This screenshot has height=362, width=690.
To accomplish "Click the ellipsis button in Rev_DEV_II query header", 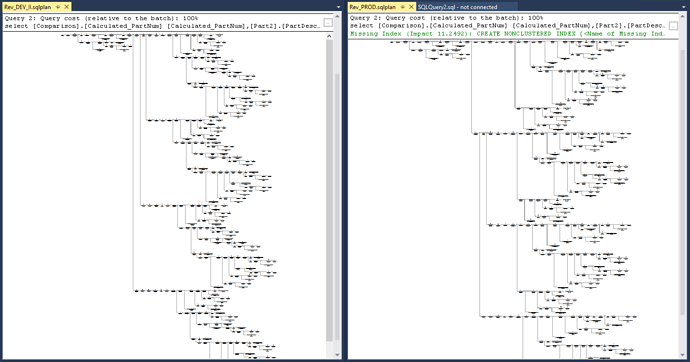I will click(328, 22).
